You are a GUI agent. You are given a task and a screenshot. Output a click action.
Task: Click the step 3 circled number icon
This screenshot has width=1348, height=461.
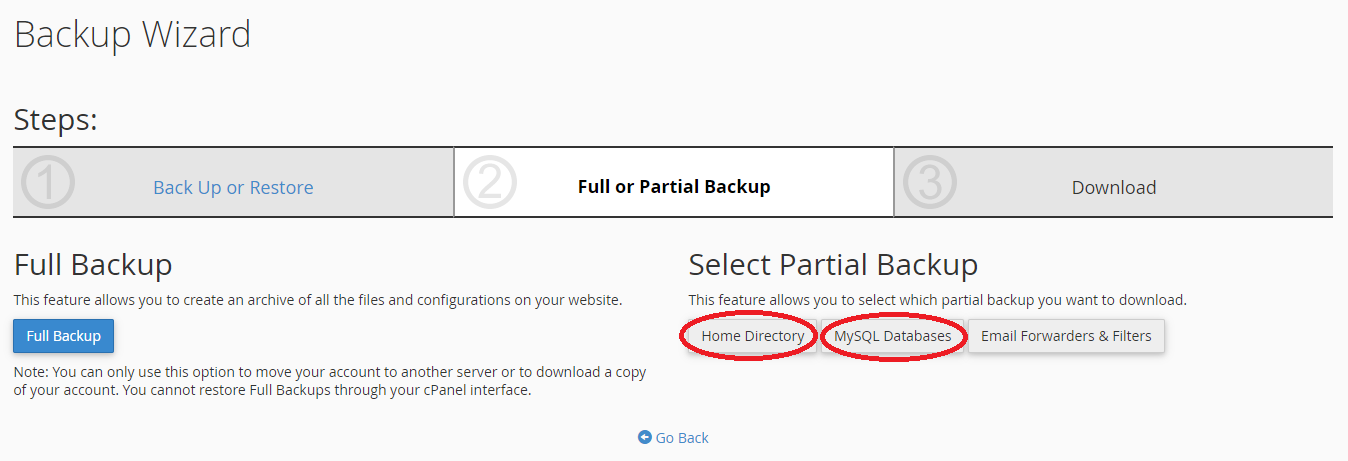tap(930, 182)
